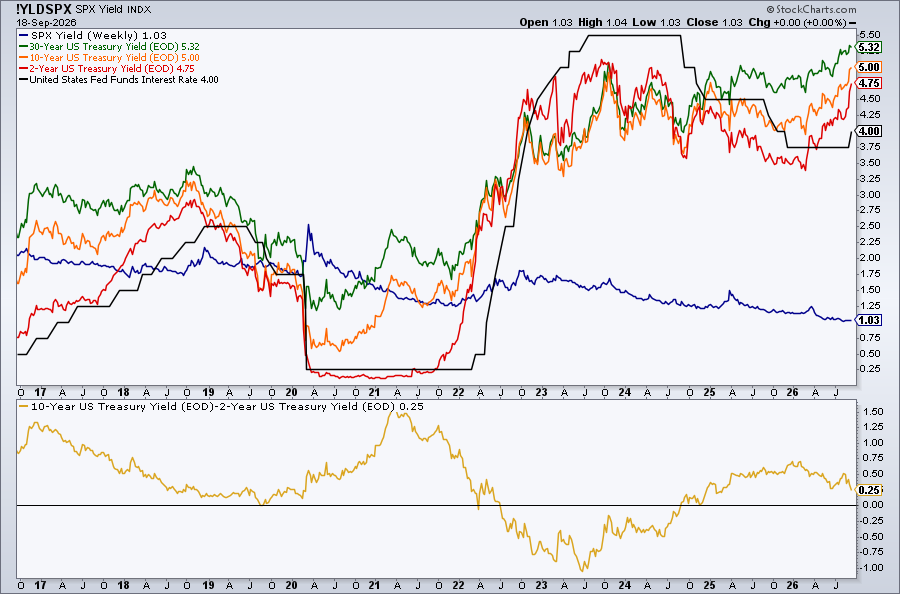Click the 4.00 Fed Funds rate tag
The width and height of the screenshot is (900, 594).
point(868,131)
